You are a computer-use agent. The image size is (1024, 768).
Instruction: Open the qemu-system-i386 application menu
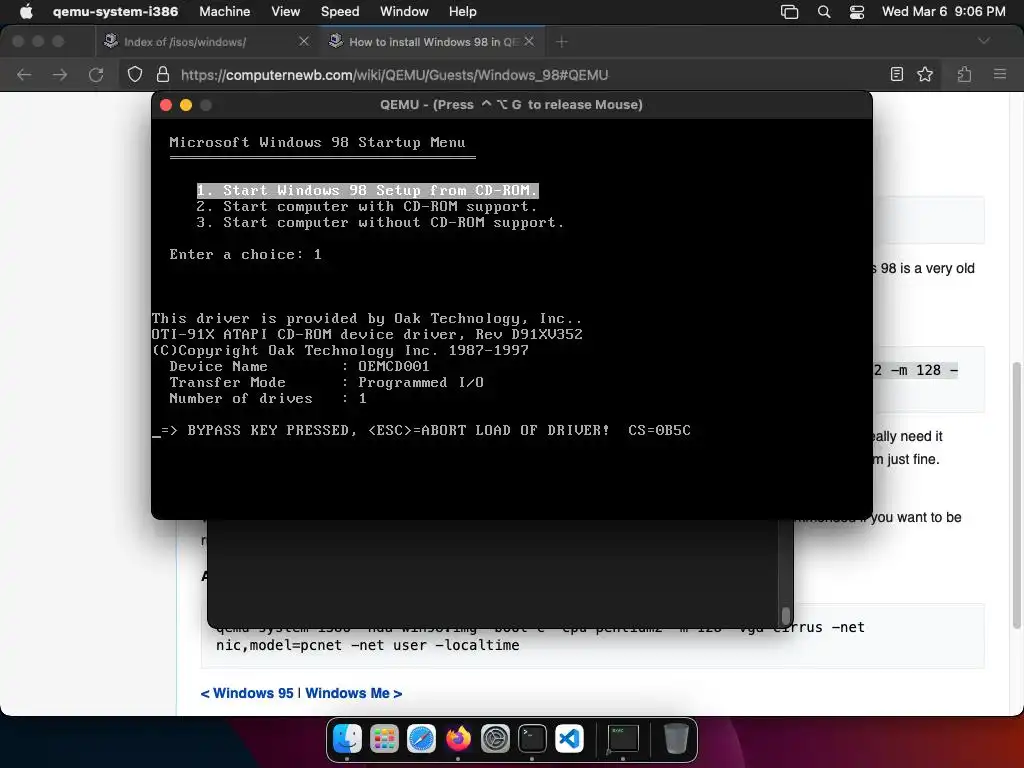pyautogui.click(x=115, y=12)
